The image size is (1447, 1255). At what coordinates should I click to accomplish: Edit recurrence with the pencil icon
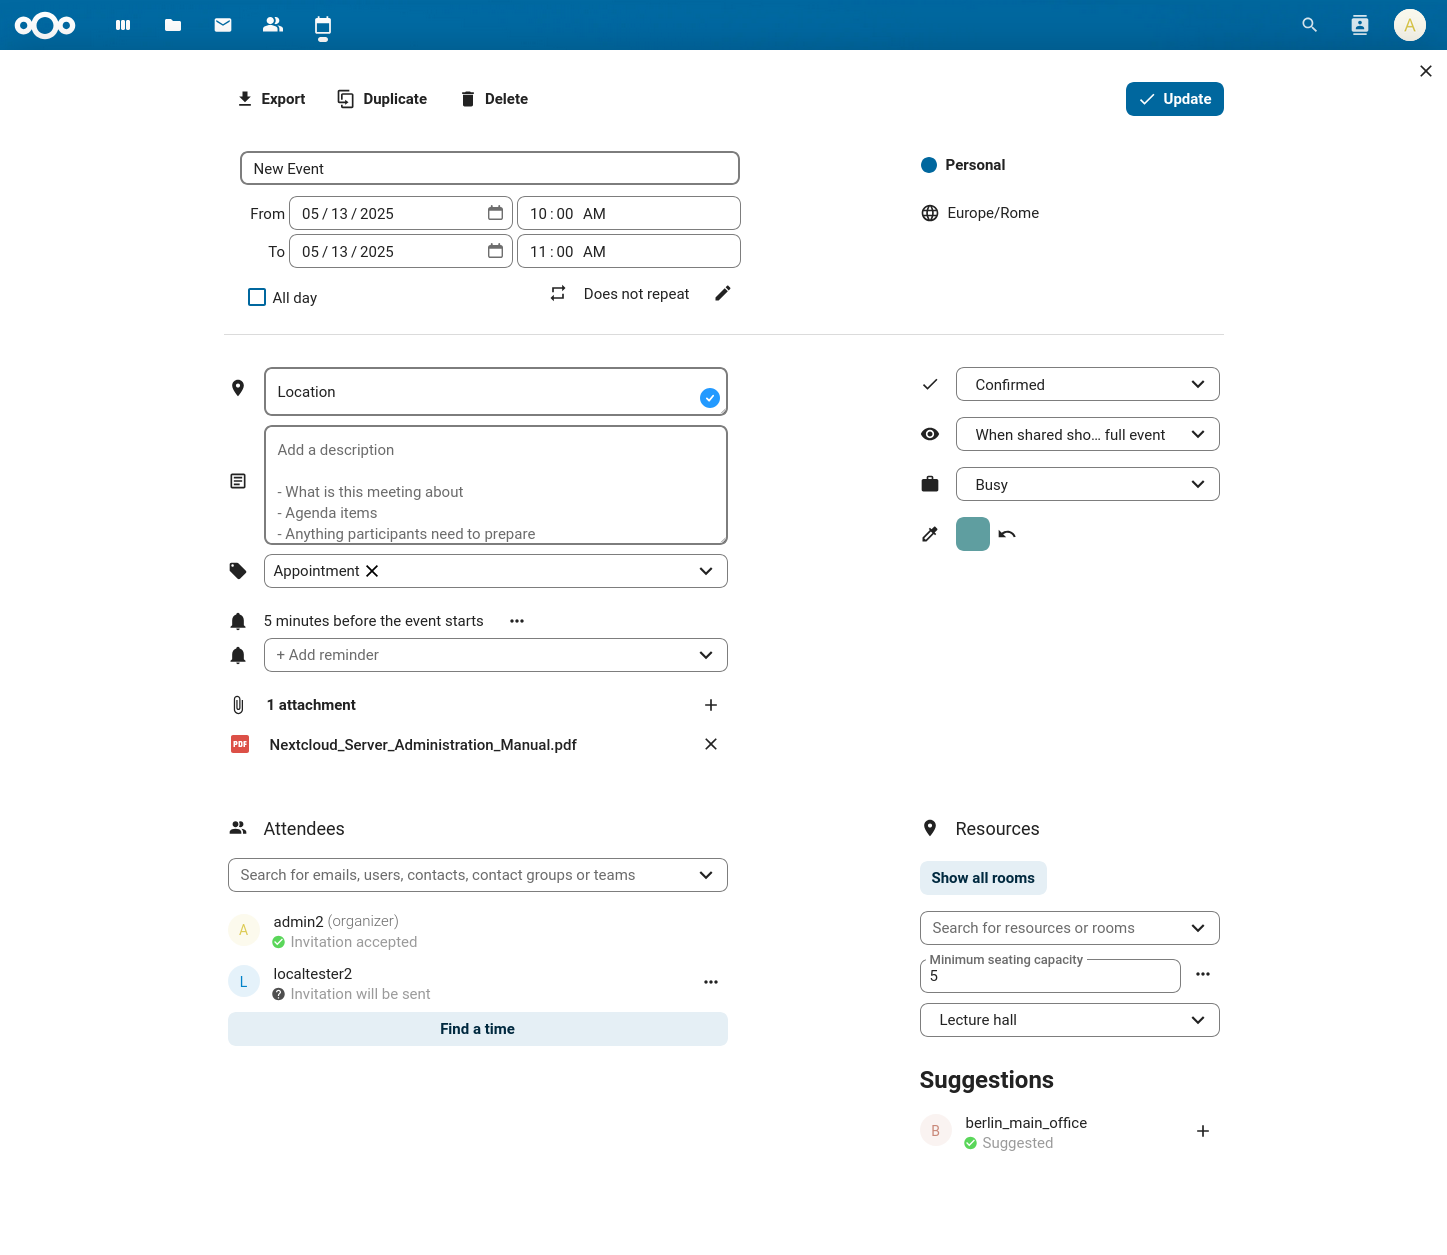tap(723, 293)
